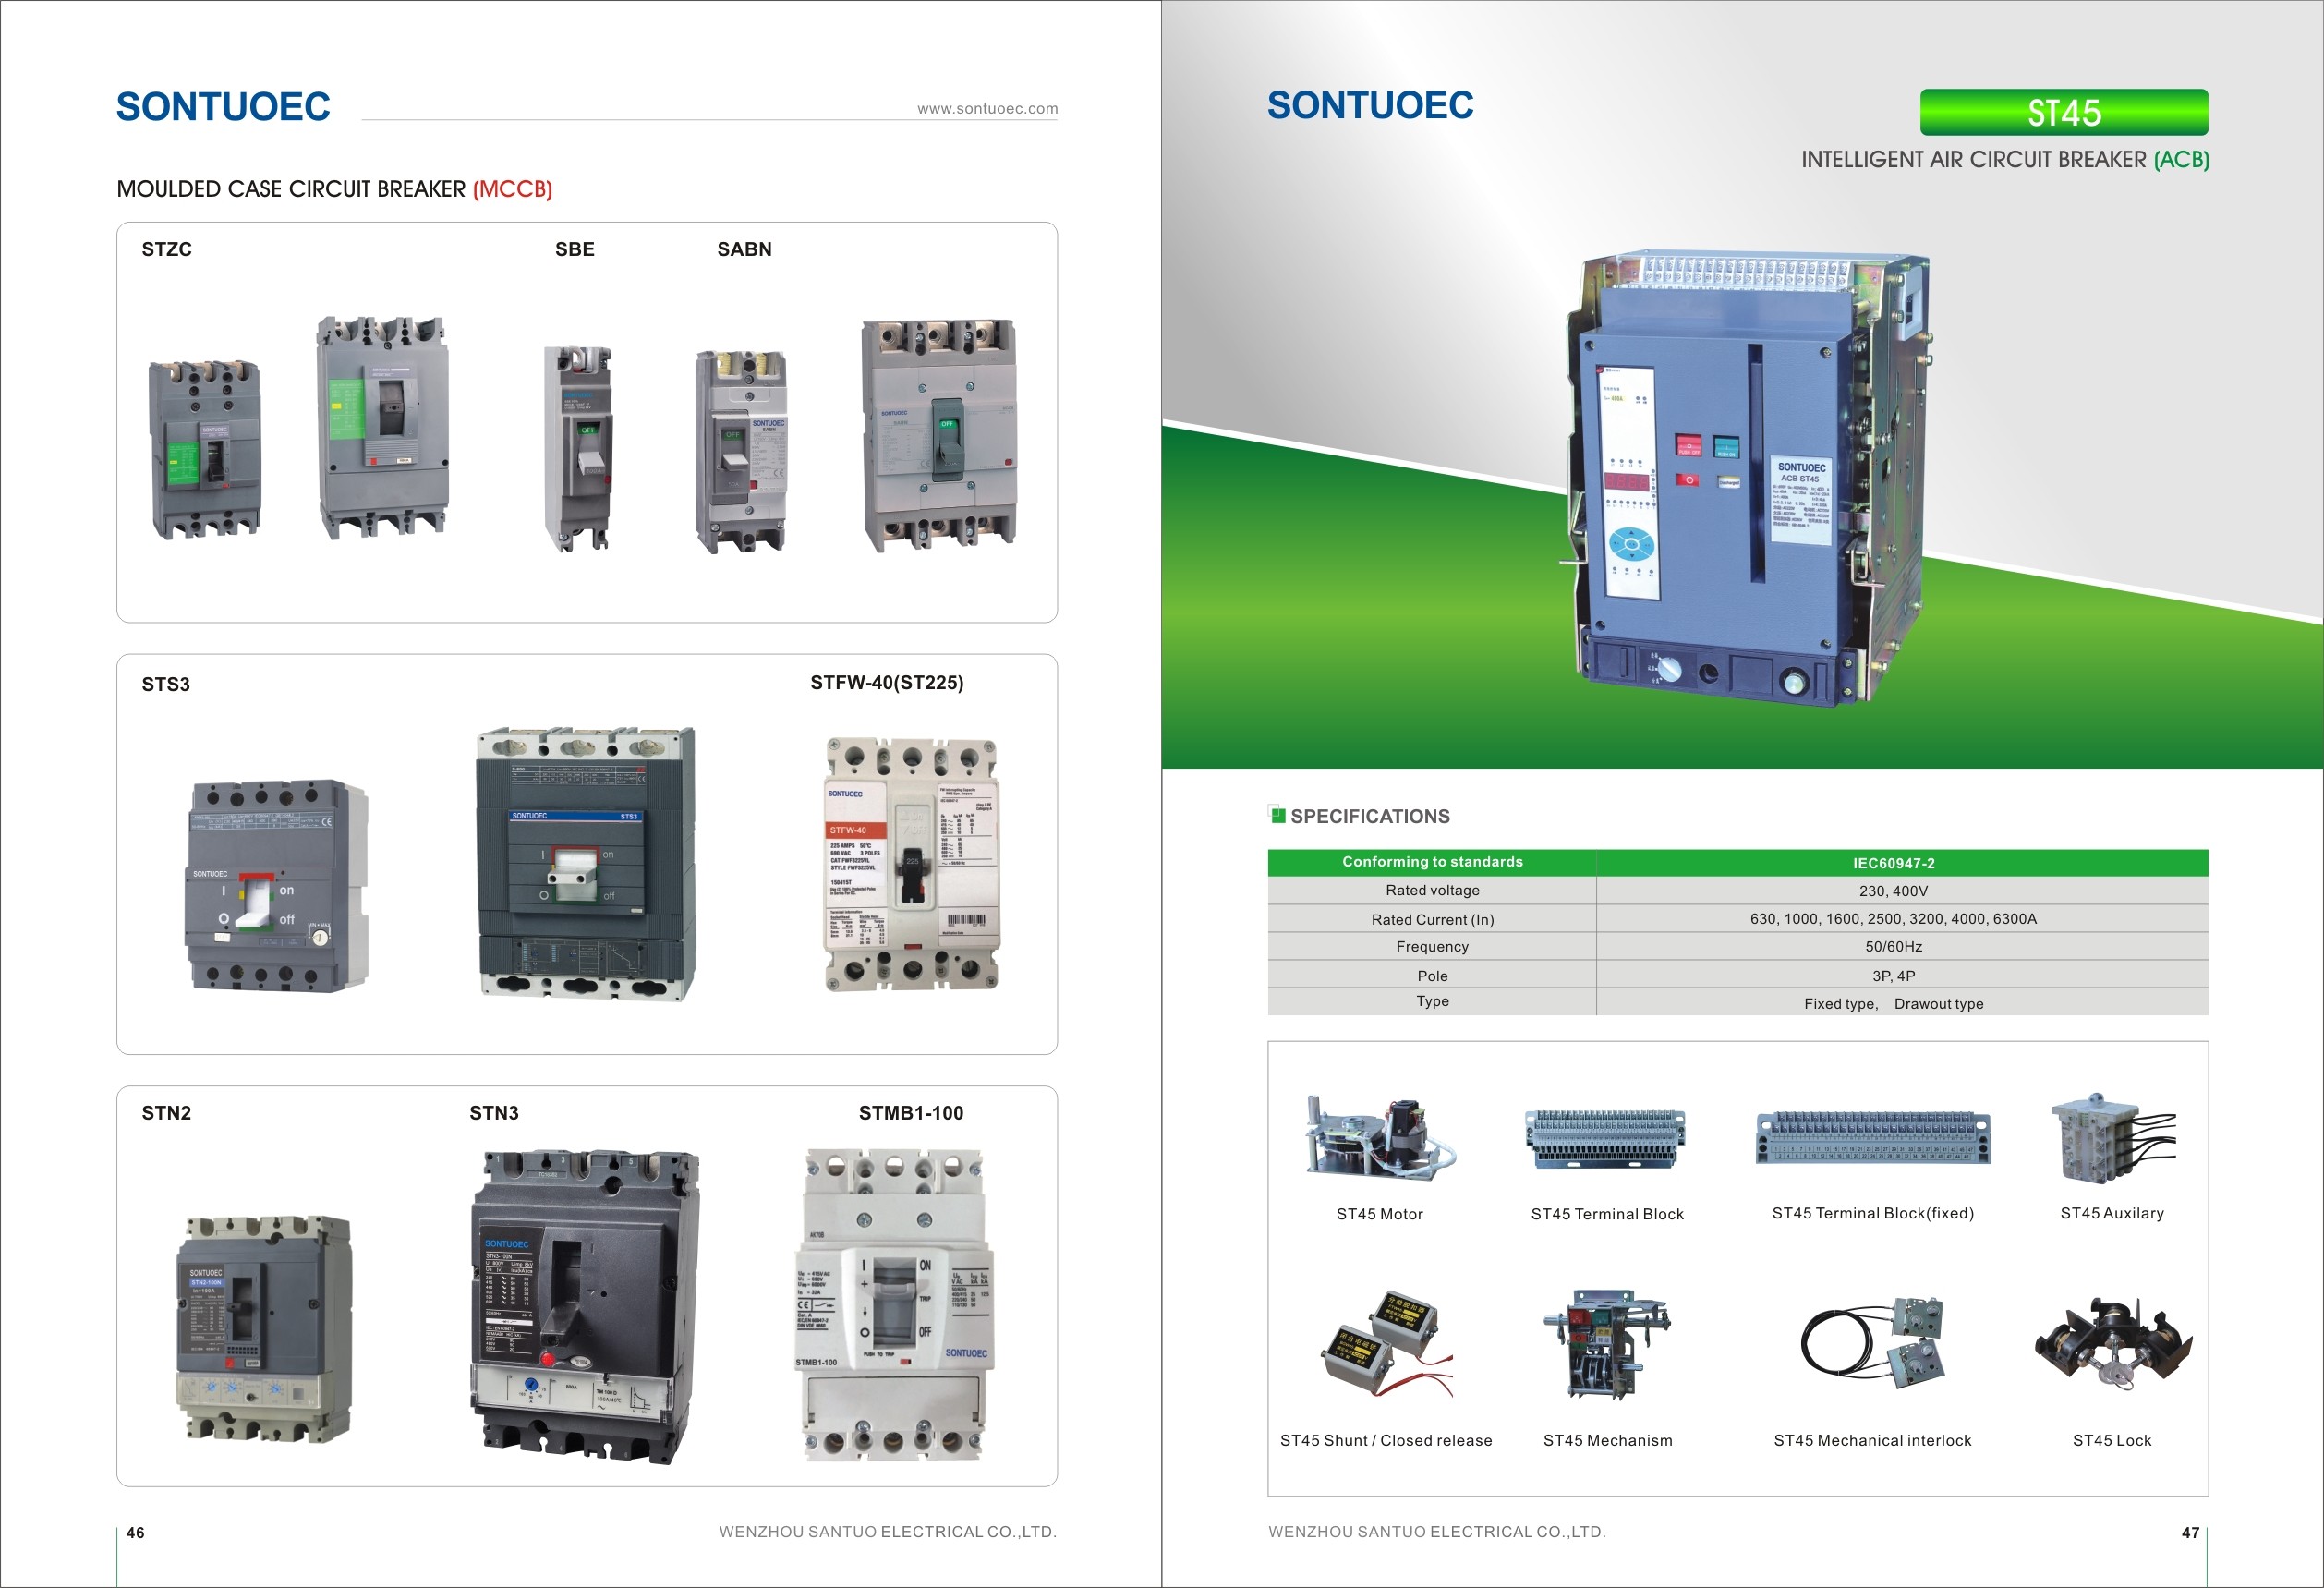2324x1588 pixels.
Task: Select the small STS3 breaker image
Action: point(277,886)
